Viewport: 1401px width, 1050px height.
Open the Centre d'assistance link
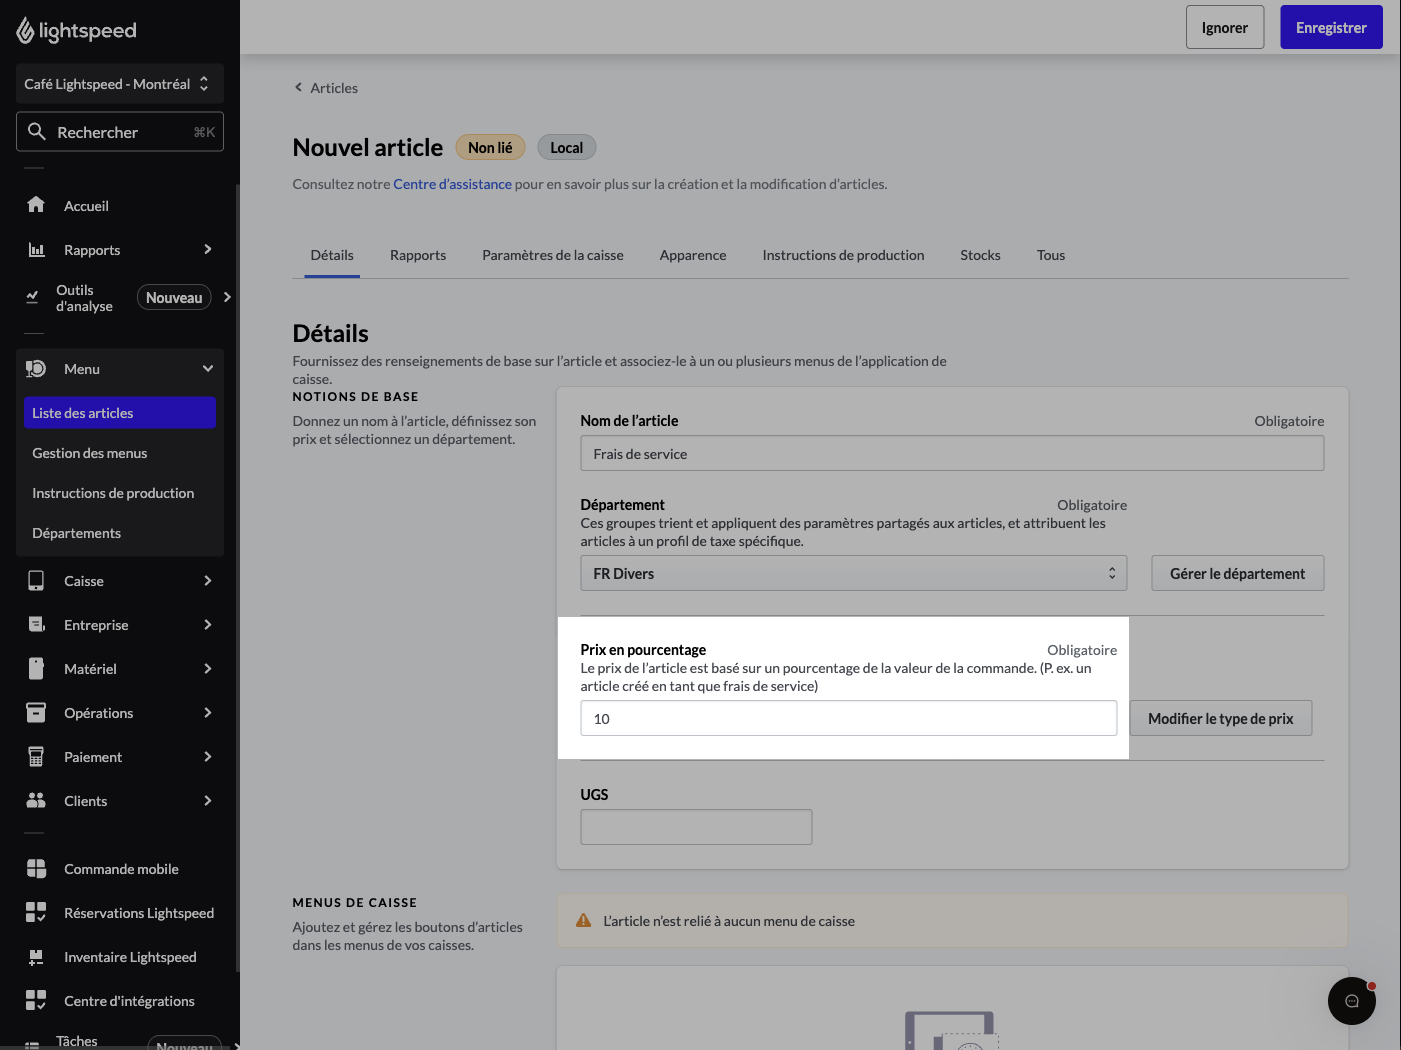pos(452,184)
